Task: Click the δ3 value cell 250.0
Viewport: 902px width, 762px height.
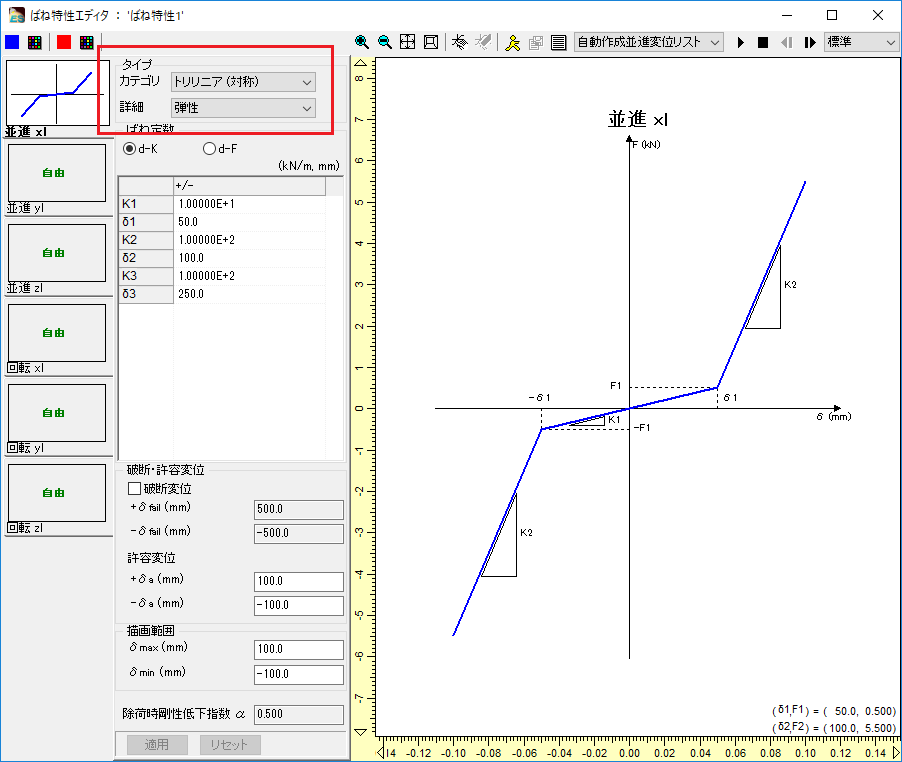Action: click(x=249, y=294)
